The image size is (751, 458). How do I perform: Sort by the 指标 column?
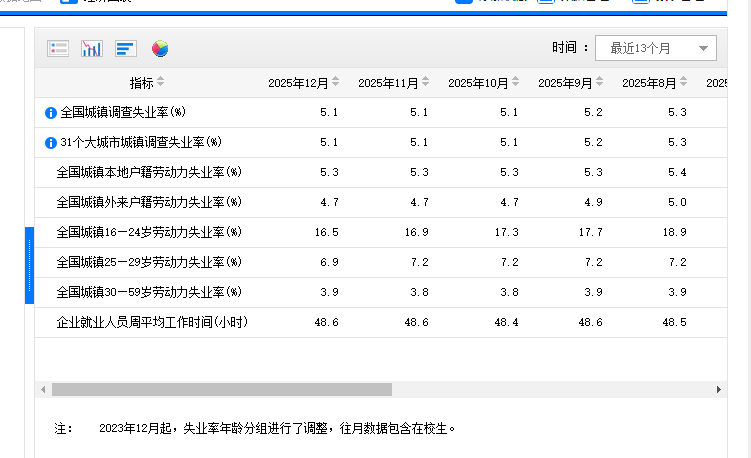(160, 81)
